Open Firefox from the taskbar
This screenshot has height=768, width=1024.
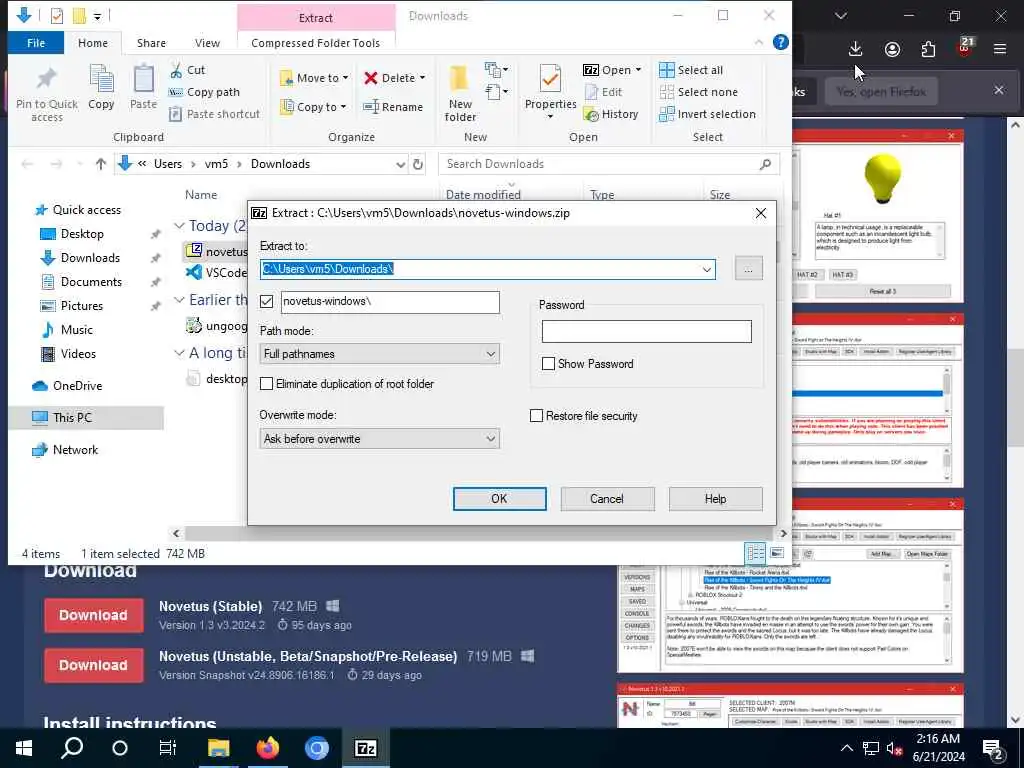click(x=267, y=748)
